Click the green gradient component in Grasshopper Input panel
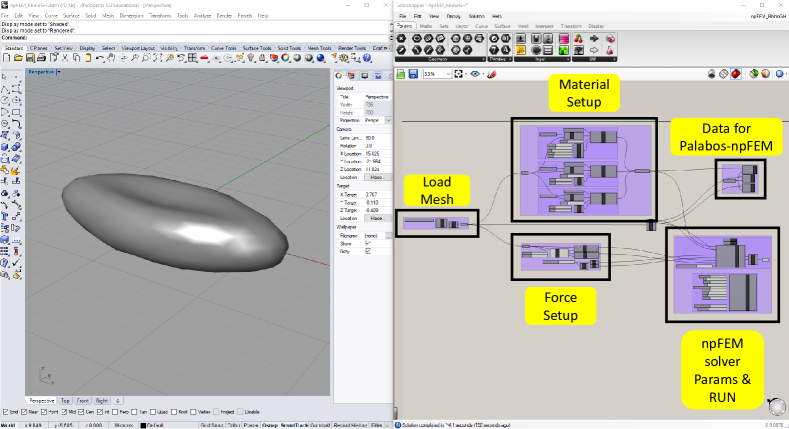 tap(564, 50)
